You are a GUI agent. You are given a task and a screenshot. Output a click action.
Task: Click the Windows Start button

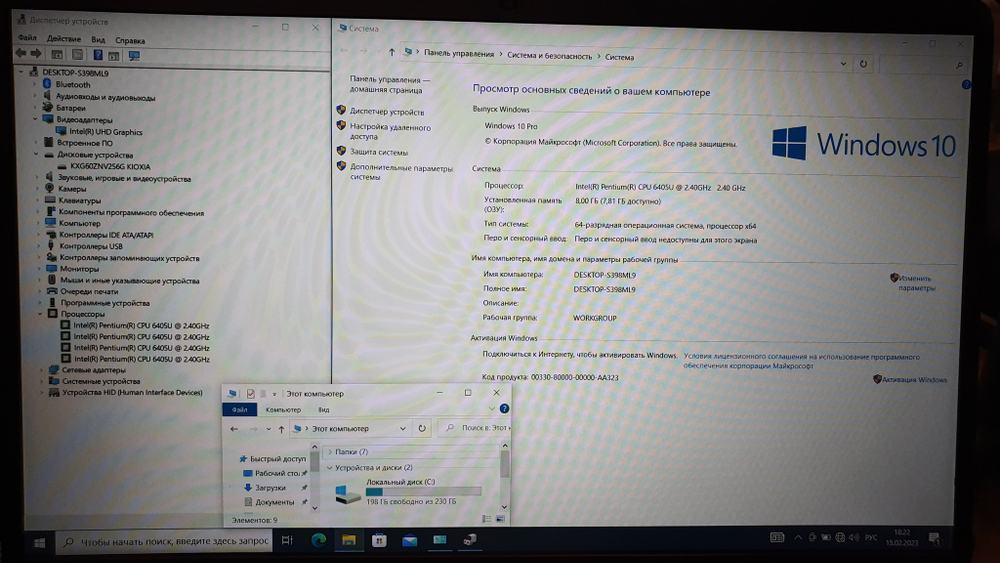point(40,543)
